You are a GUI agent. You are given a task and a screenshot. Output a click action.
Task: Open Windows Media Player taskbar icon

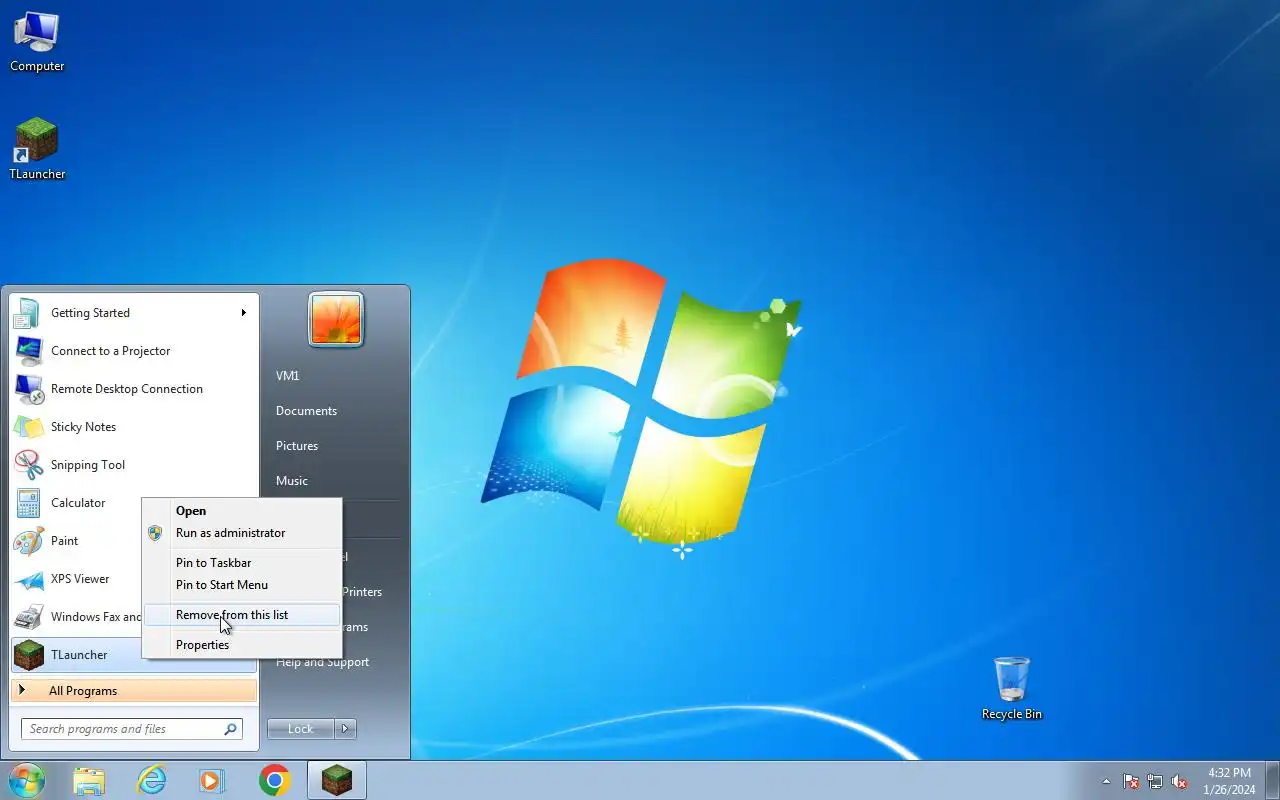tap(213, 780)
